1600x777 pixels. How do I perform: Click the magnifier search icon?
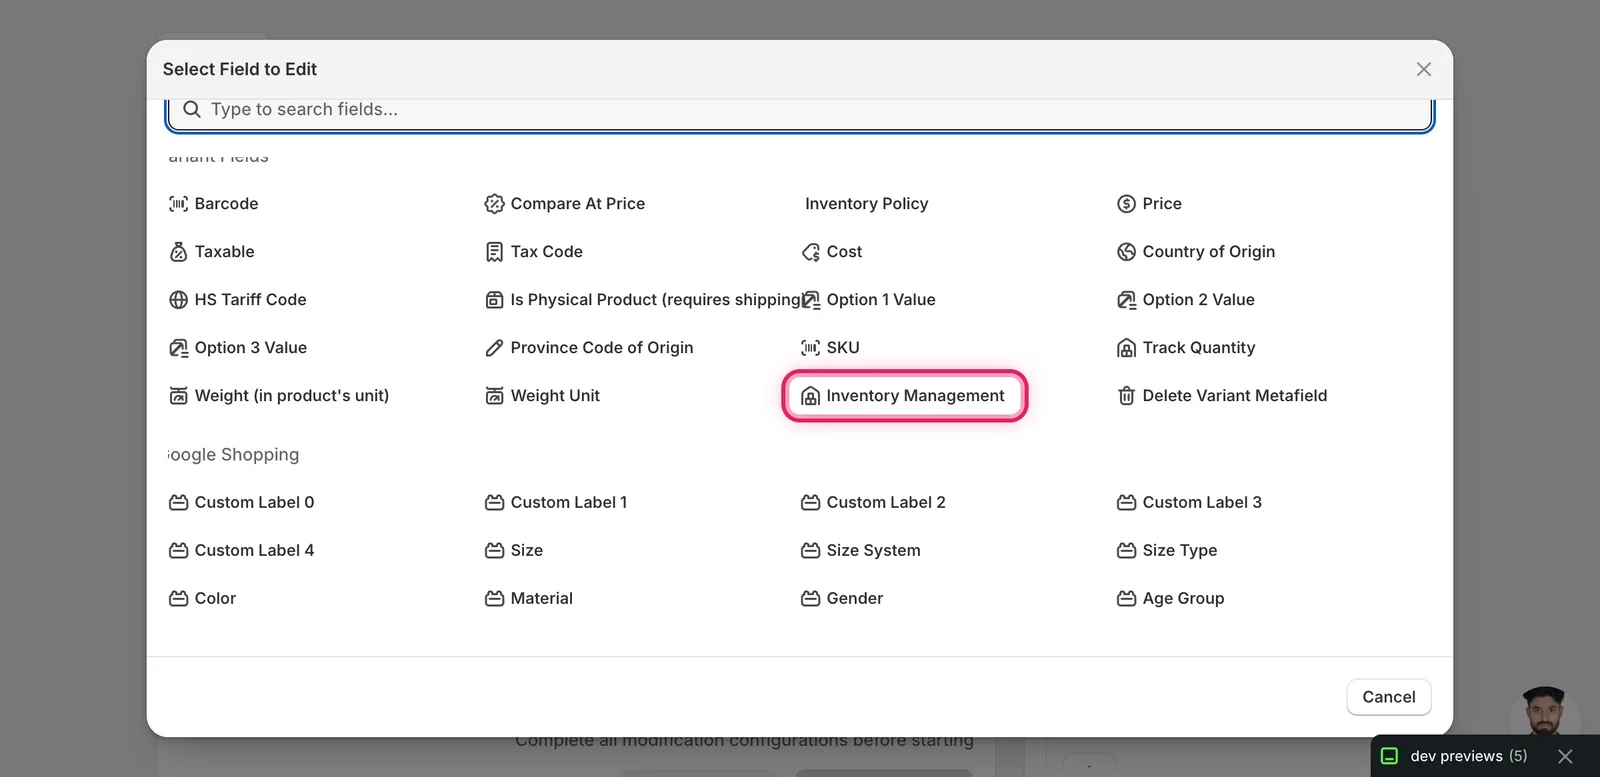(192, 109)
